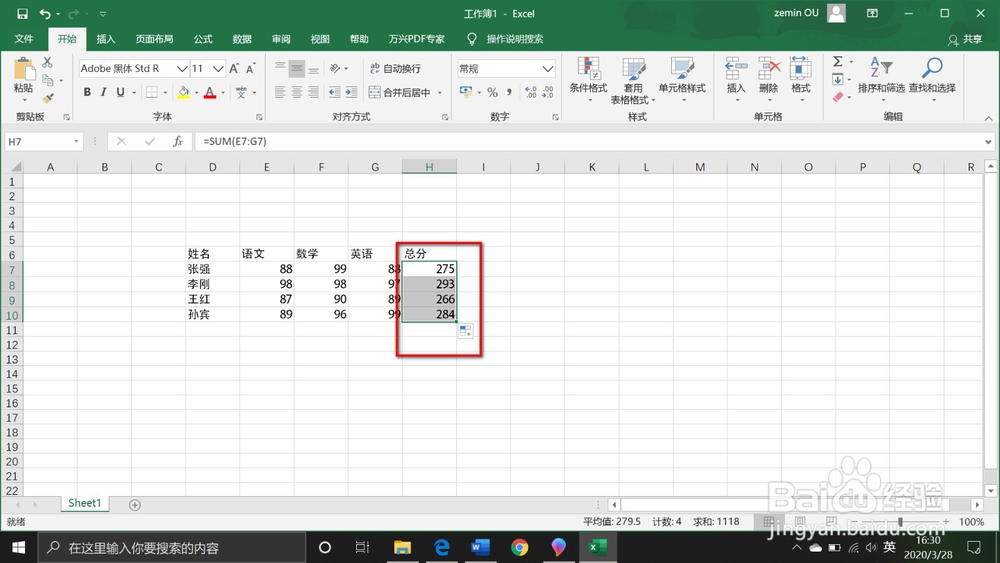
Task: Switch to the 页面布局 tab
Action: click(154, 39)
